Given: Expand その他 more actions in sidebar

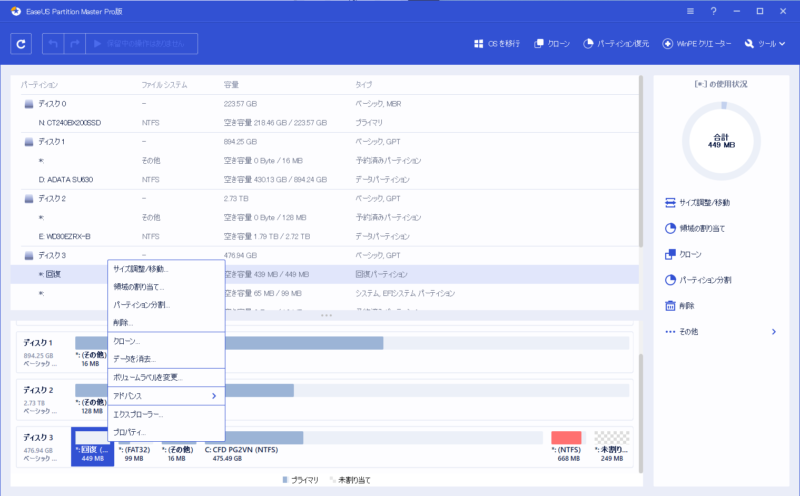Looking at the screenshot, I should coord(721,332).
